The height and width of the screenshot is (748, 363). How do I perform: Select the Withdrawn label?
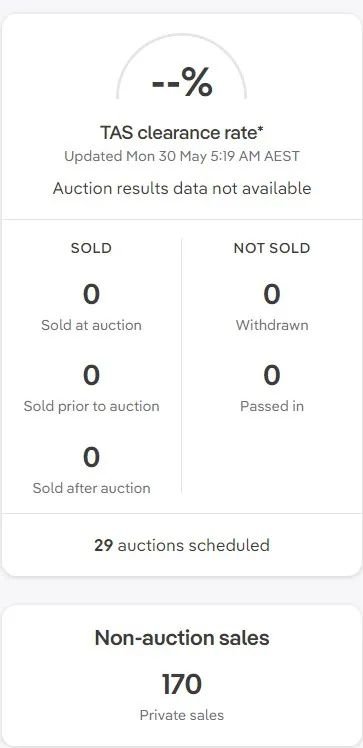pos(272,325)
